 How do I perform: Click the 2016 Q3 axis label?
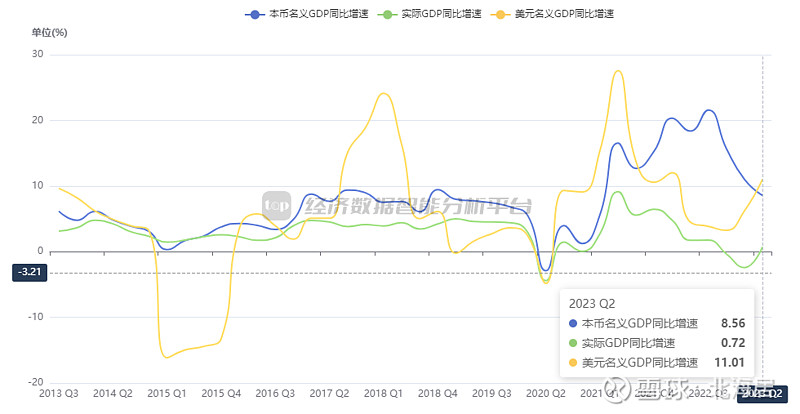pyautogui.click(x=275, y=394)
